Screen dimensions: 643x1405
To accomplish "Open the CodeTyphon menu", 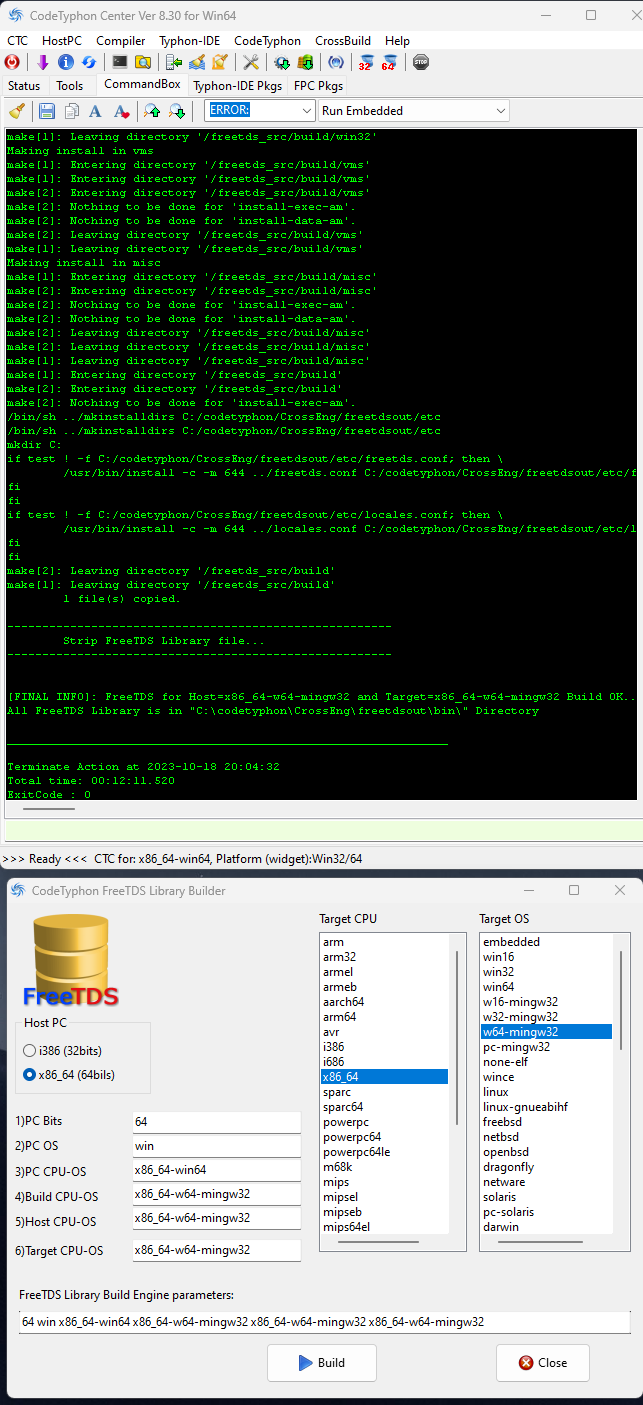I will 267,41.
